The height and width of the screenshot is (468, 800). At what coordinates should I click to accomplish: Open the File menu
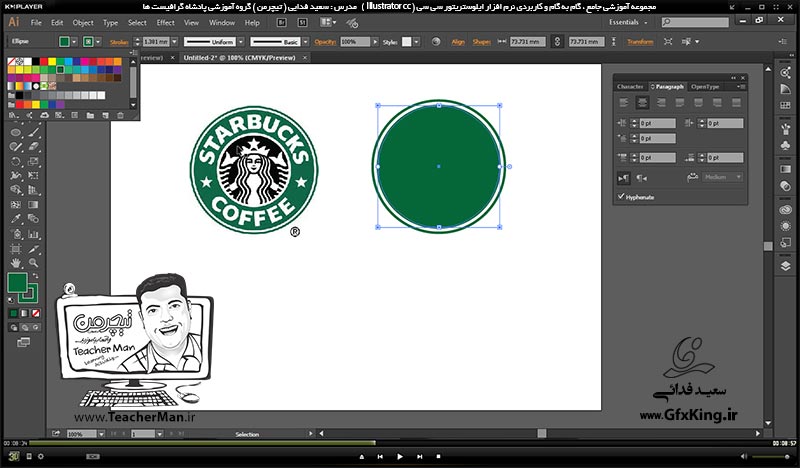pos(36,22)
